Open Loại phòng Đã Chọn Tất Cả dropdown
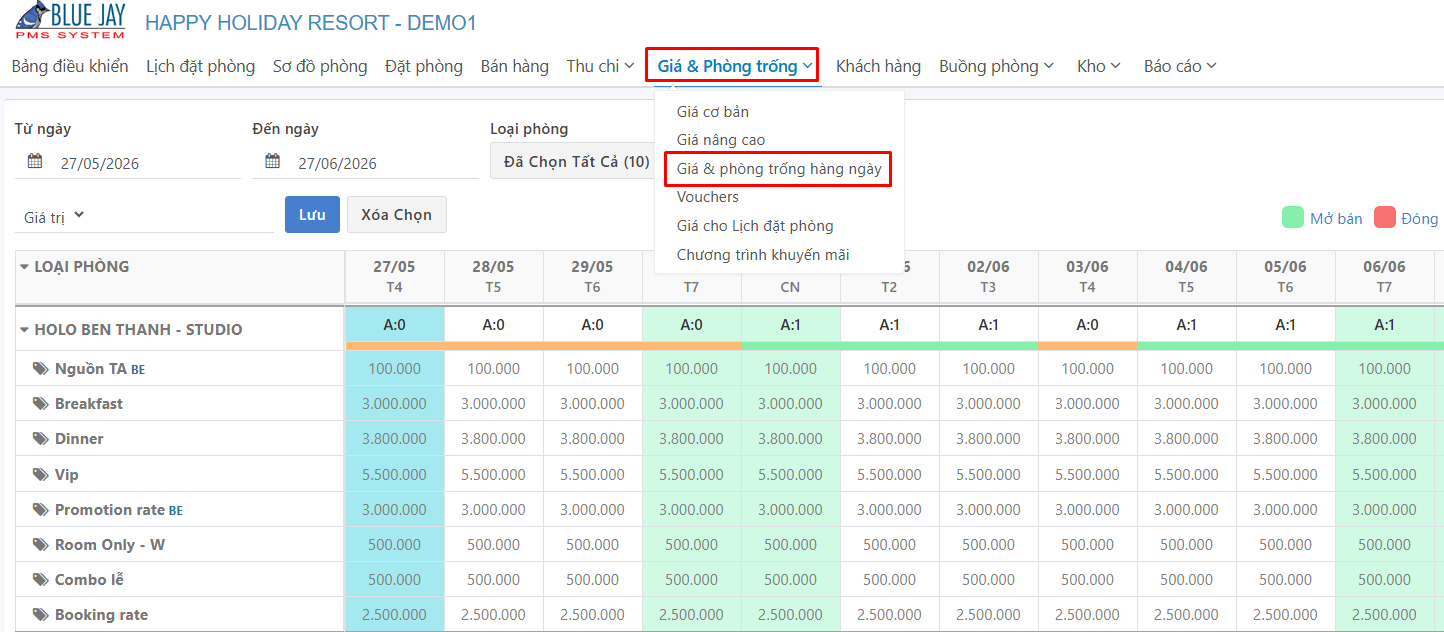This screenshot has height=632, width=1444. (x=573, y=161)
